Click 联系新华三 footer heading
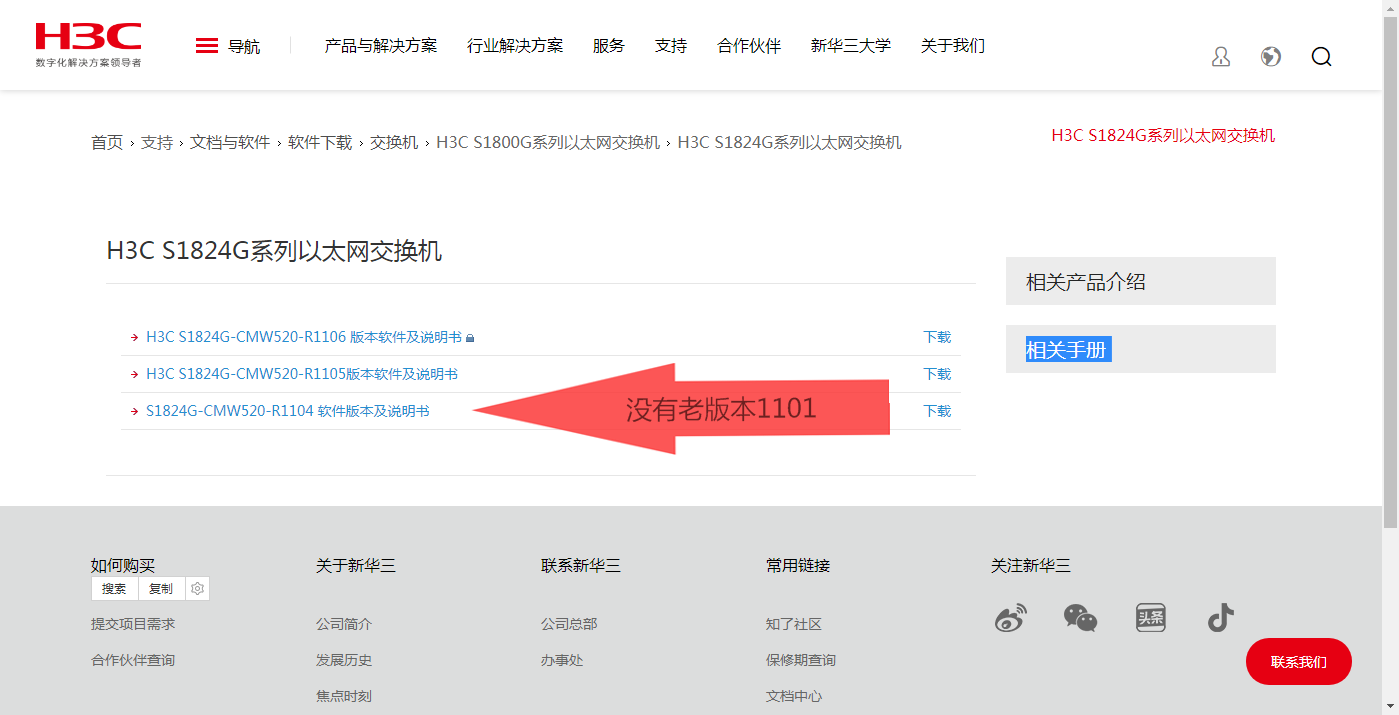 (581, 566)
